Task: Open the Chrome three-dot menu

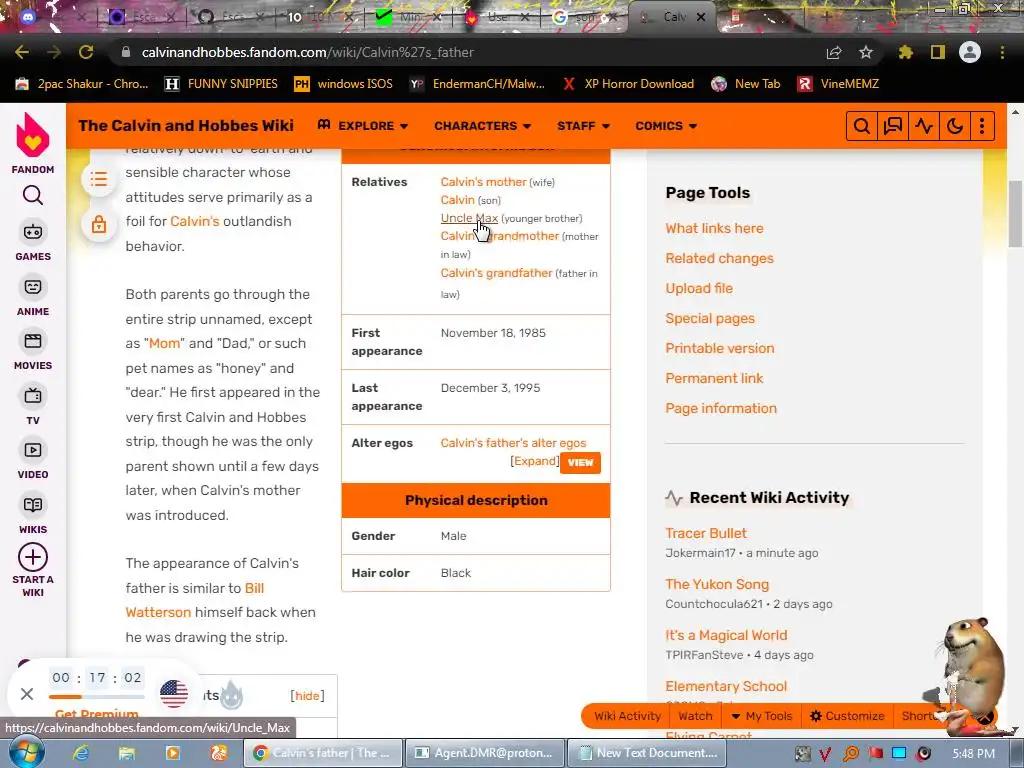Action: 1002,52
